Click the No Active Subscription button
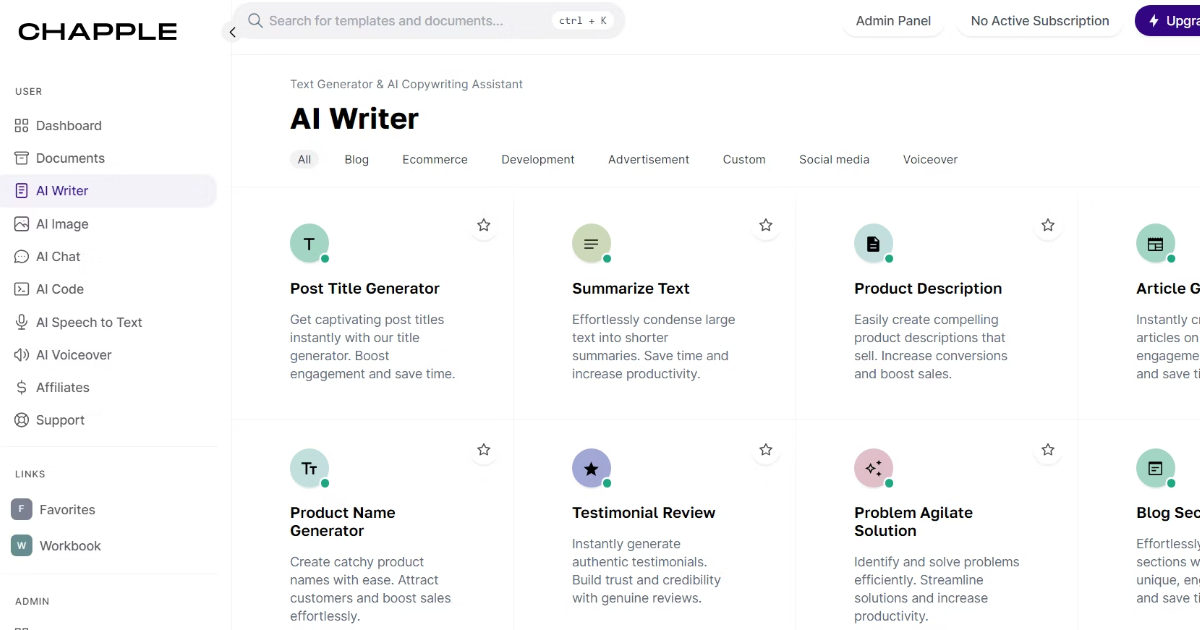This screenshot has height=630, width=1200. (x=1040, y=20)
